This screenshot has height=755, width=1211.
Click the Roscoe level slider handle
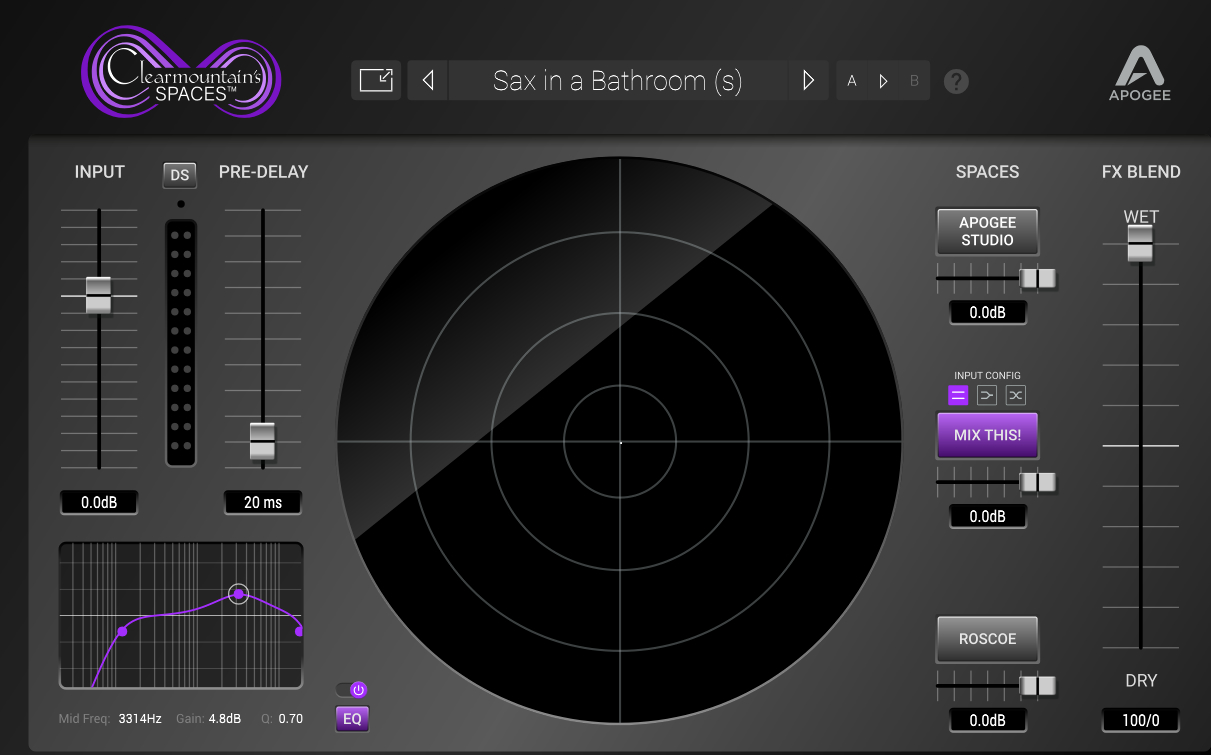1038,686
